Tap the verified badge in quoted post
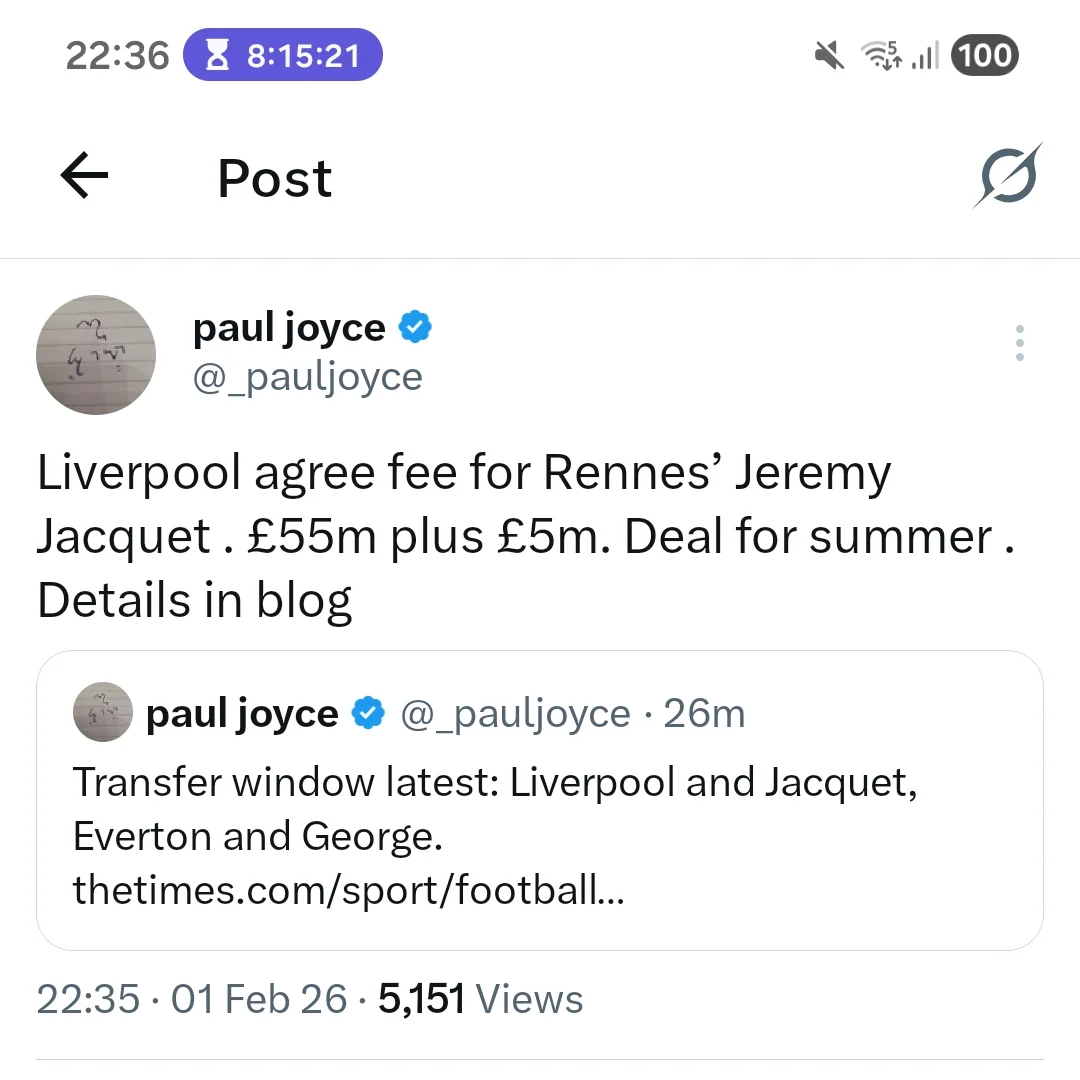The image size is (1080, 1080). (369, 713)
